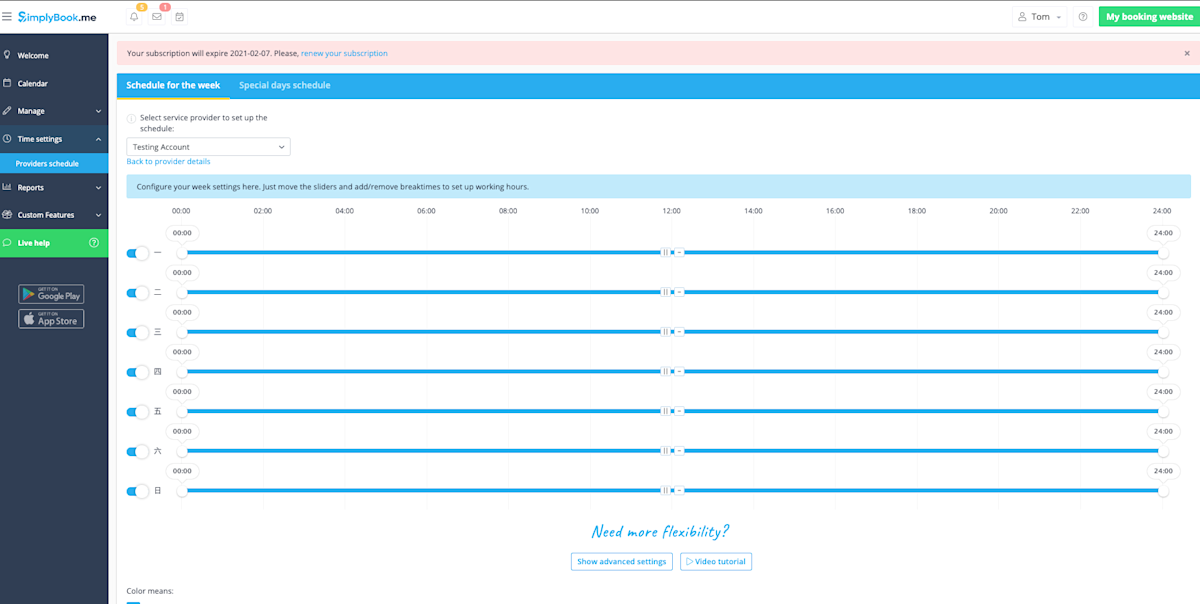Image resolution: width=1200 pixels, height=604 pixels.
Task: Remove breaktime with minus on 四 row
Action: (679, 371)
